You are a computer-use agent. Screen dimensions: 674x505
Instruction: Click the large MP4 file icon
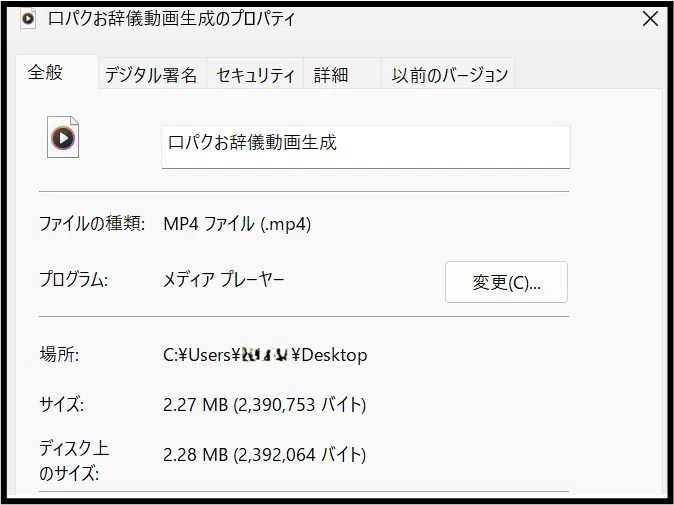63,137
